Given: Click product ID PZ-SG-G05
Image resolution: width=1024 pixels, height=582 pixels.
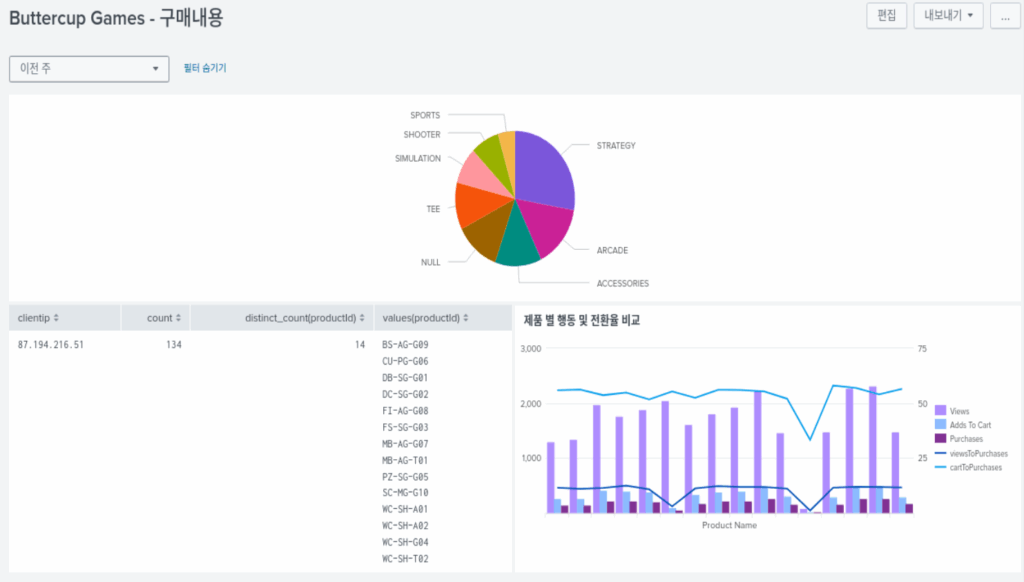Looking at the screenshot, I should (406, 476).
